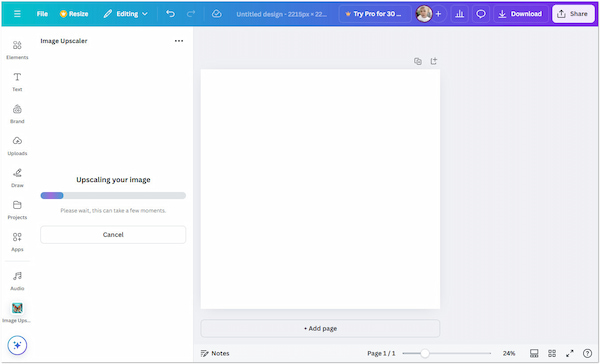Toggle grid view of pages
This screenshot has width=600, height=364.
(x=552, y=353)
